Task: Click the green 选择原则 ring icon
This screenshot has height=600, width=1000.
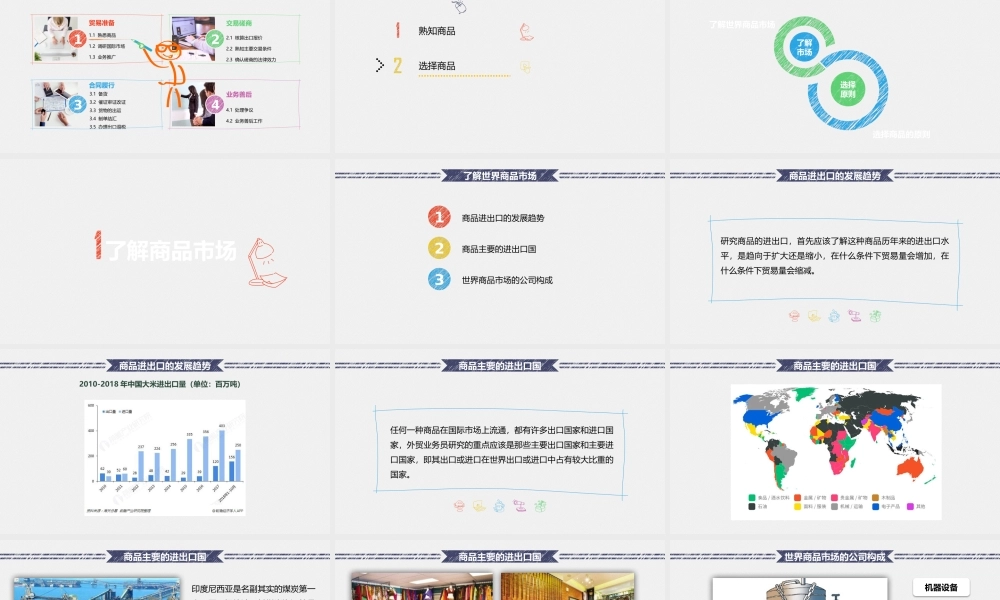Action: [x=847, y=91]
